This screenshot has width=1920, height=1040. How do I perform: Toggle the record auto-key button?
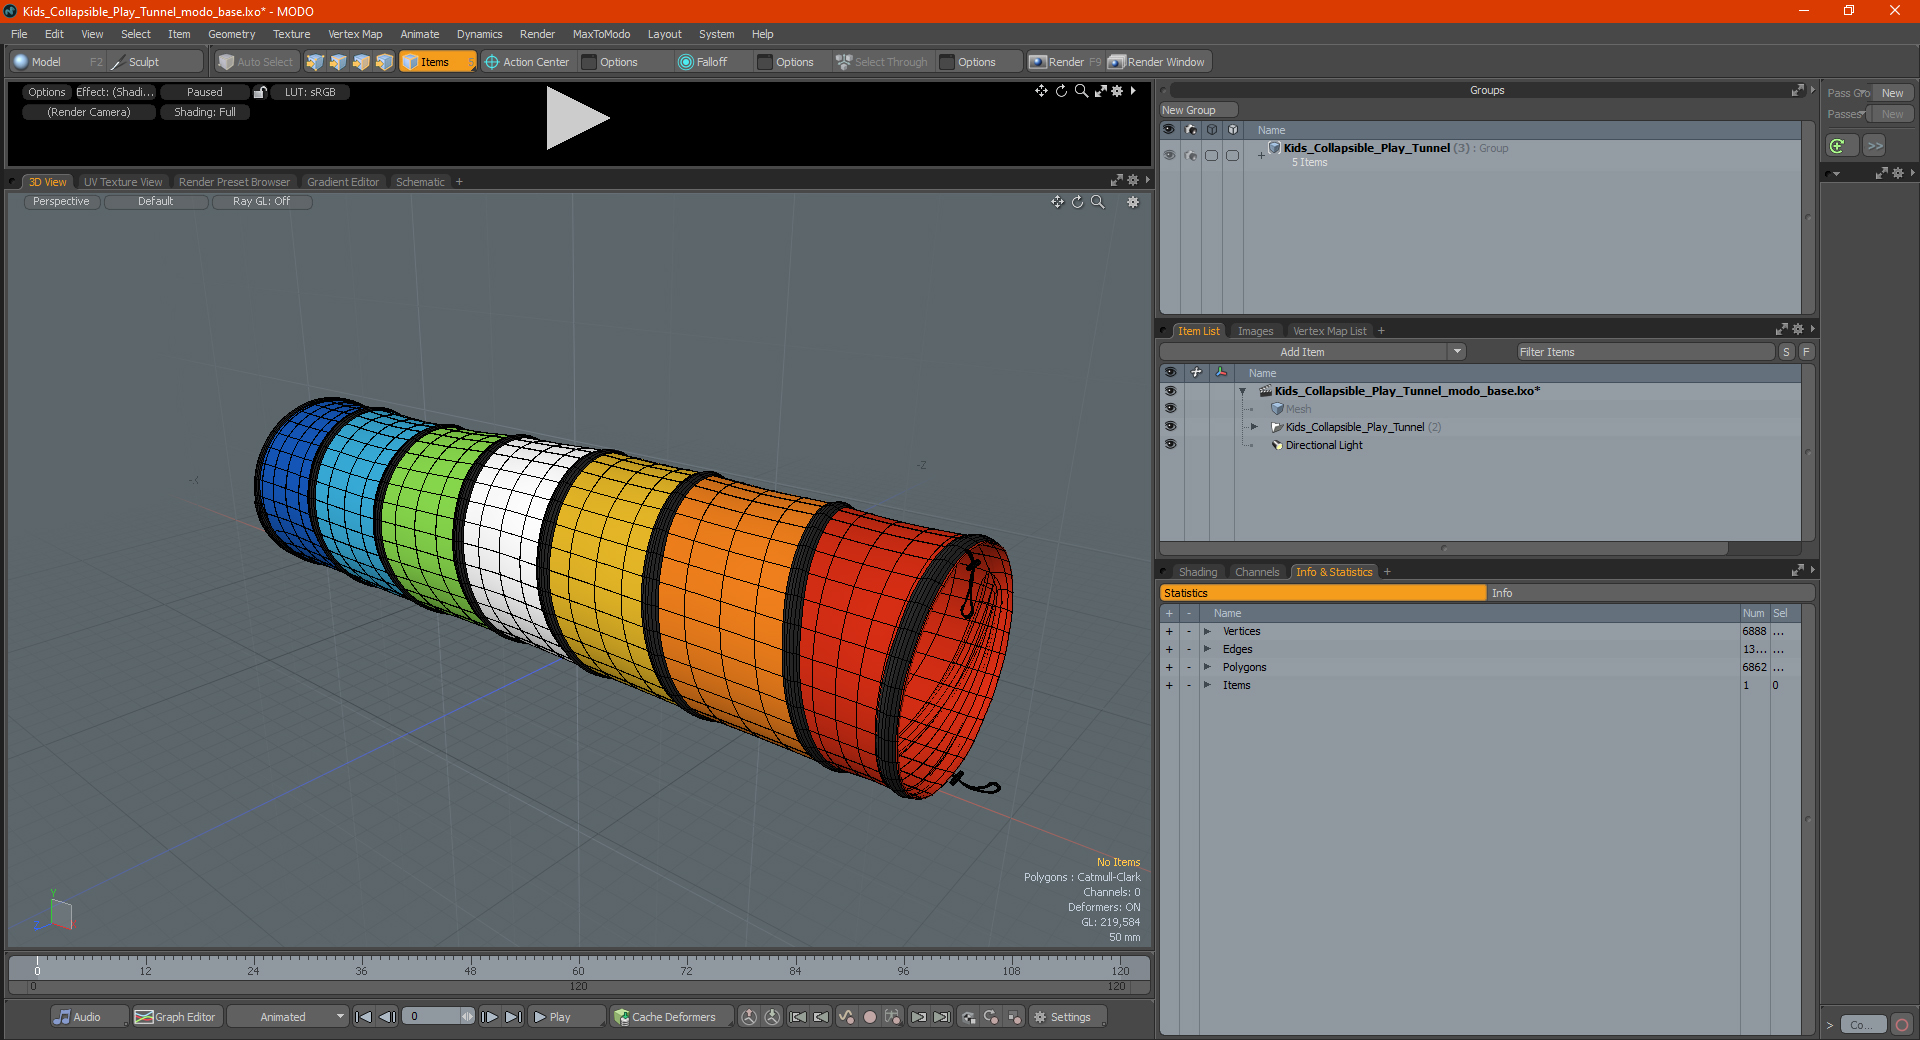pyautogui.click(x=870, y=1017)
